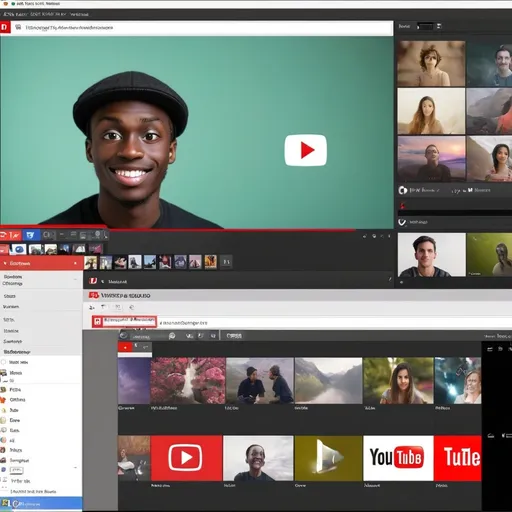Click the olive tile with a golden play arrow
Image resolution: width=512 pixels, height=512 pixels.
(328, 458)
